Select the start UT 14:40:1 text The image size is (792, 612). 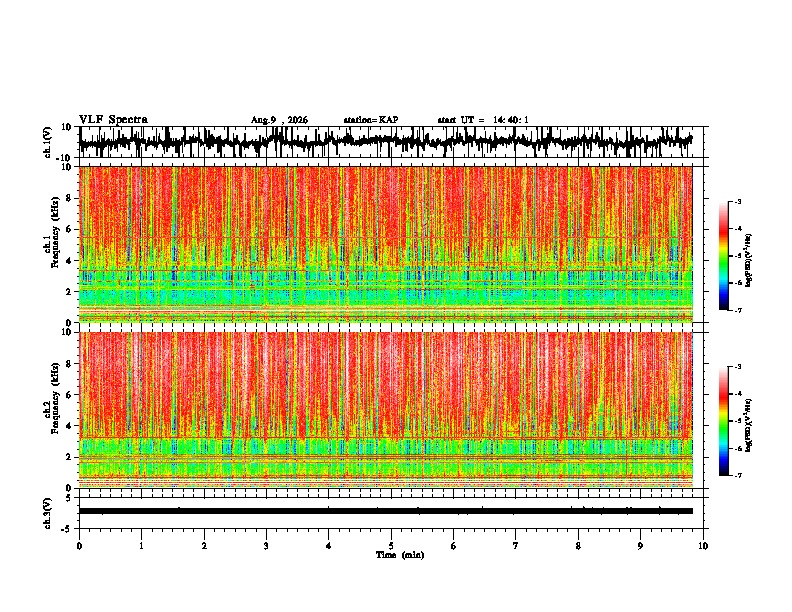(x=483, y=120)
